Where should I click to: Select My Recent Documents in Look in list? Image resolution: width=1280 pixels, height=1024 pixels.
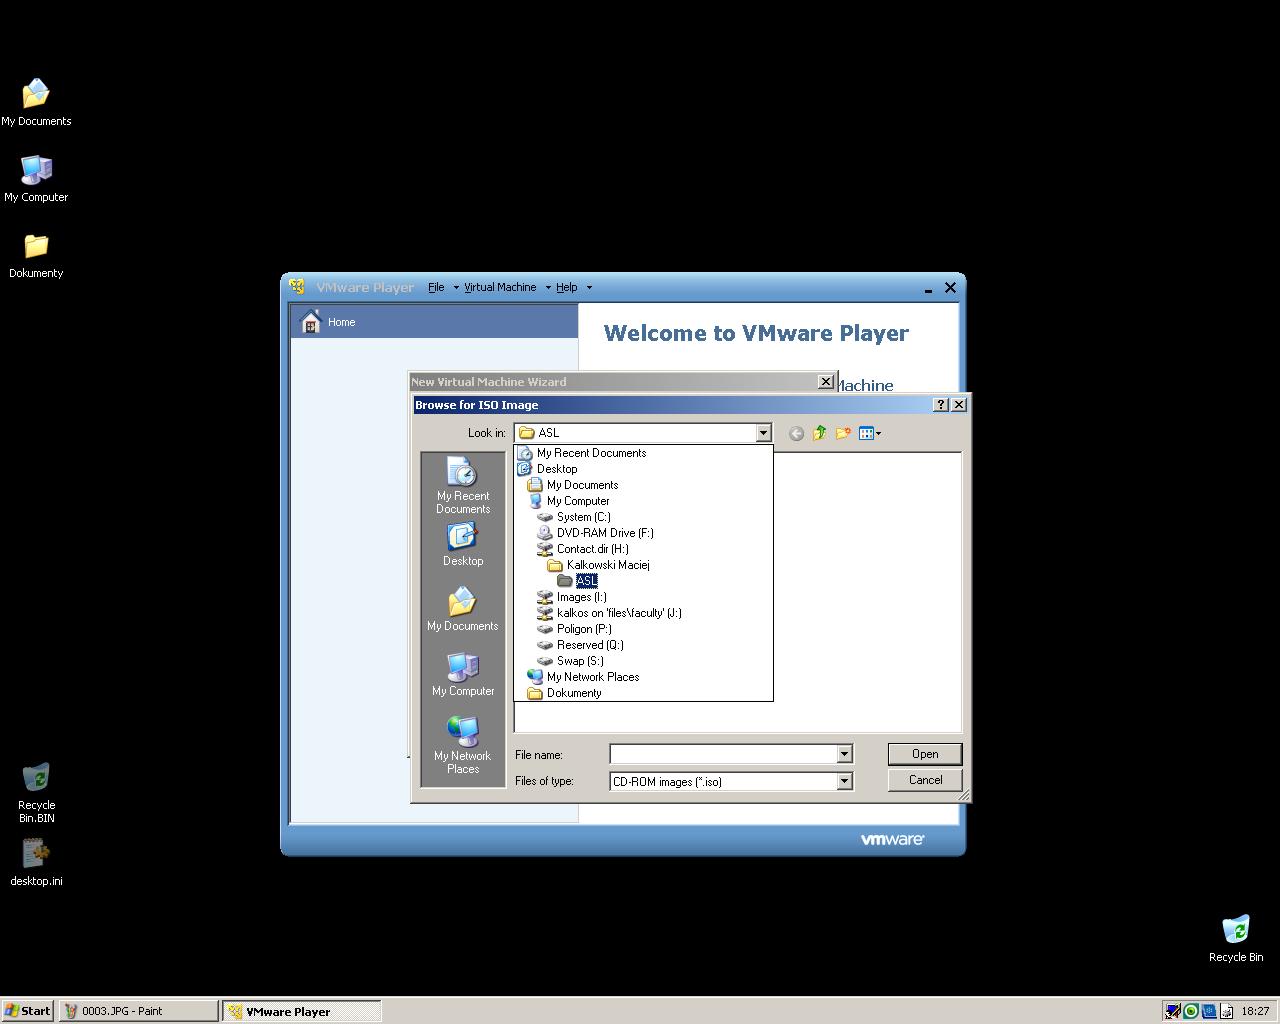point(643,453)
